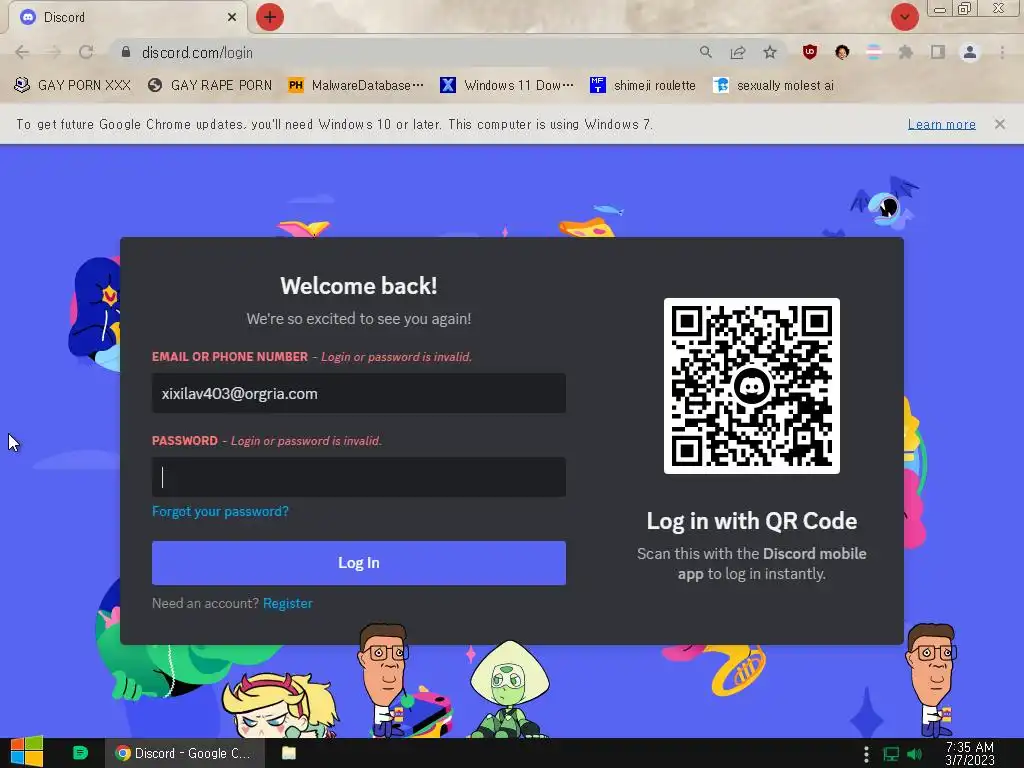This screenshot has height=768, width=1024.
Task: Open a new tab with the red plus
Action: coord(270,17)
